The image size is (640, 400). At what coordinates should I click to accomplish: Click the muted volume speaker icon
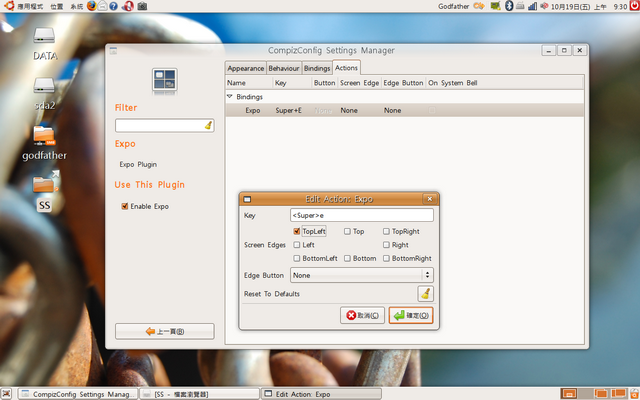[x=544, y=6]
